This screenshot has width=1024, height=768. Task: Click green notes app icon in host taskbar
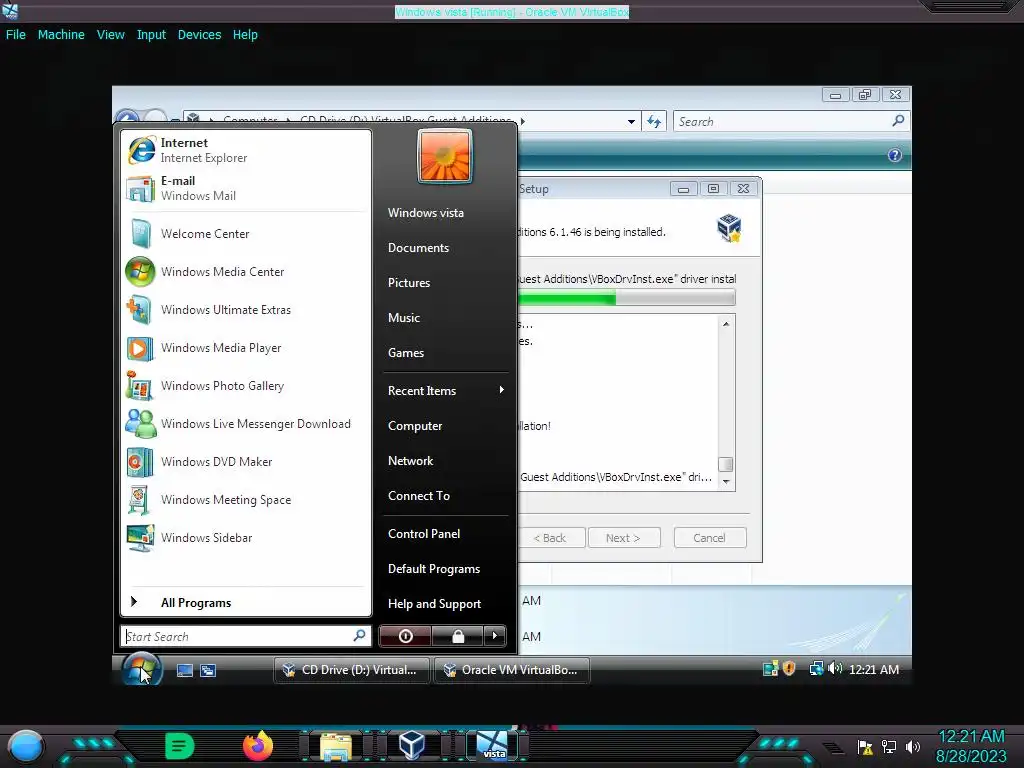180,745
